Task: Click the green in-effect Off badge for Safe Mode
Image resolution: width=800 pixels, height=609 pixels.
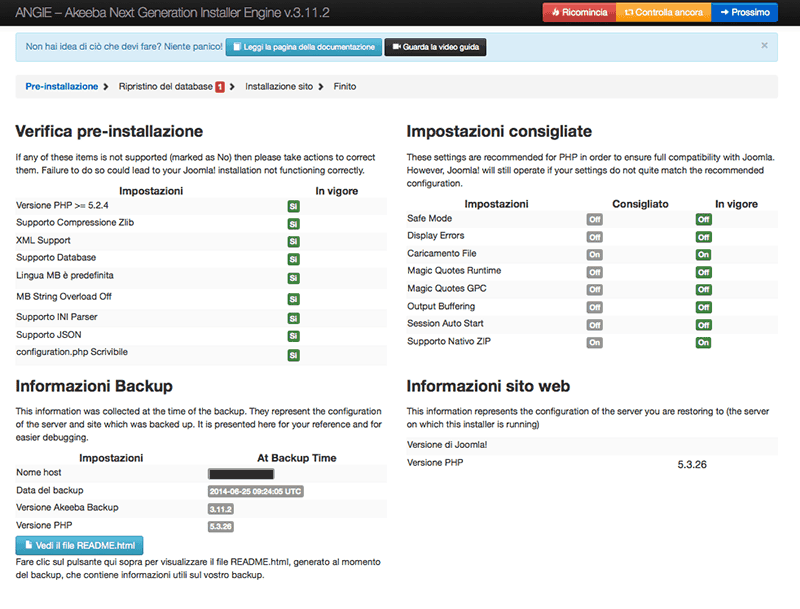Action: 704,219
